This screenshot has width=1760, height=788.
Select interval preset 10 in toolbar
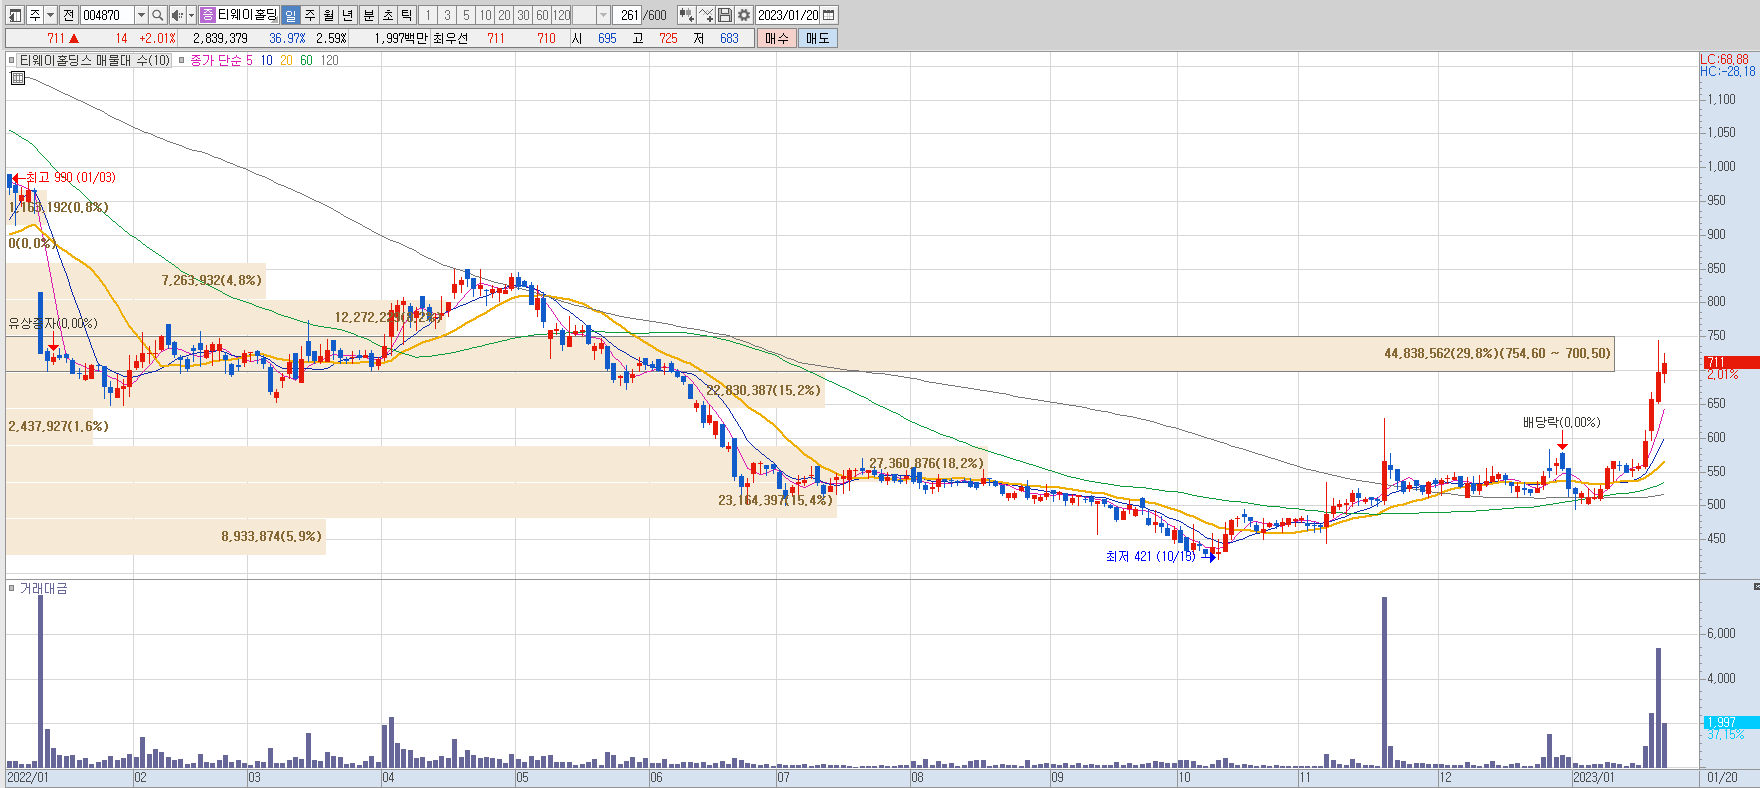485,15
